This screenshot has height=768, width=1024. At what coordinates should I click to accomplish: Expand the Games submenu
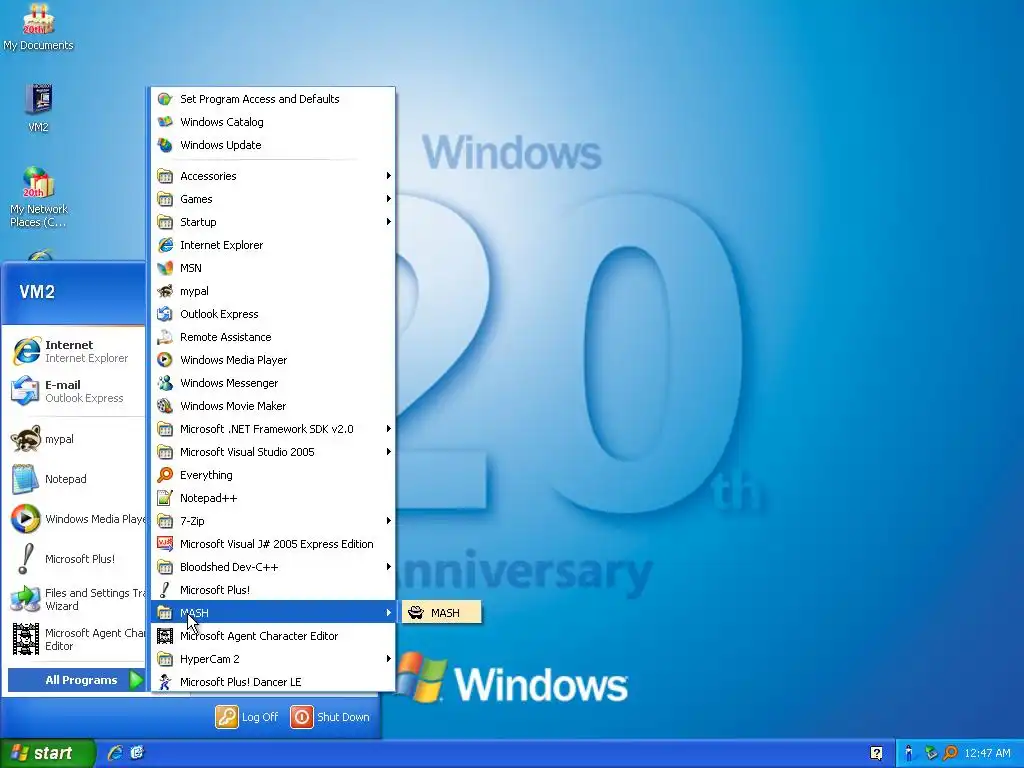pyautogui.click(x=273, y=199)
